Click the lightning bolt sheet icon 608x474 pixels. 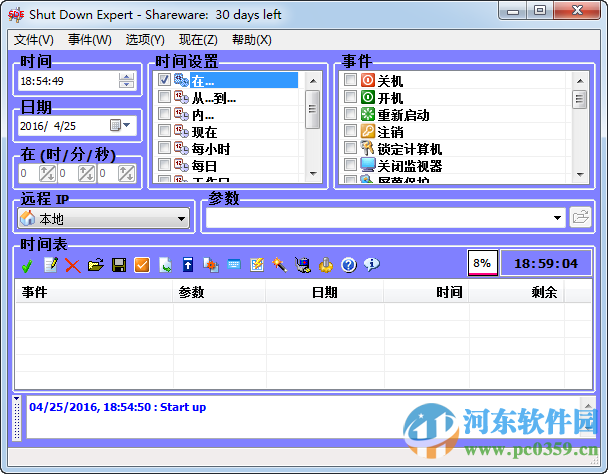click(257, 265)
